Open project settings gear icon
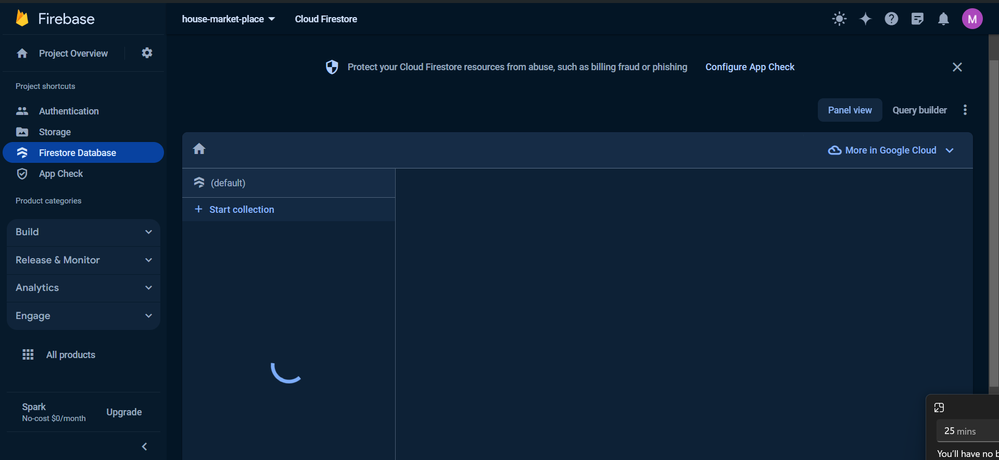Viewport: 999px width, 460px height. 147,53
